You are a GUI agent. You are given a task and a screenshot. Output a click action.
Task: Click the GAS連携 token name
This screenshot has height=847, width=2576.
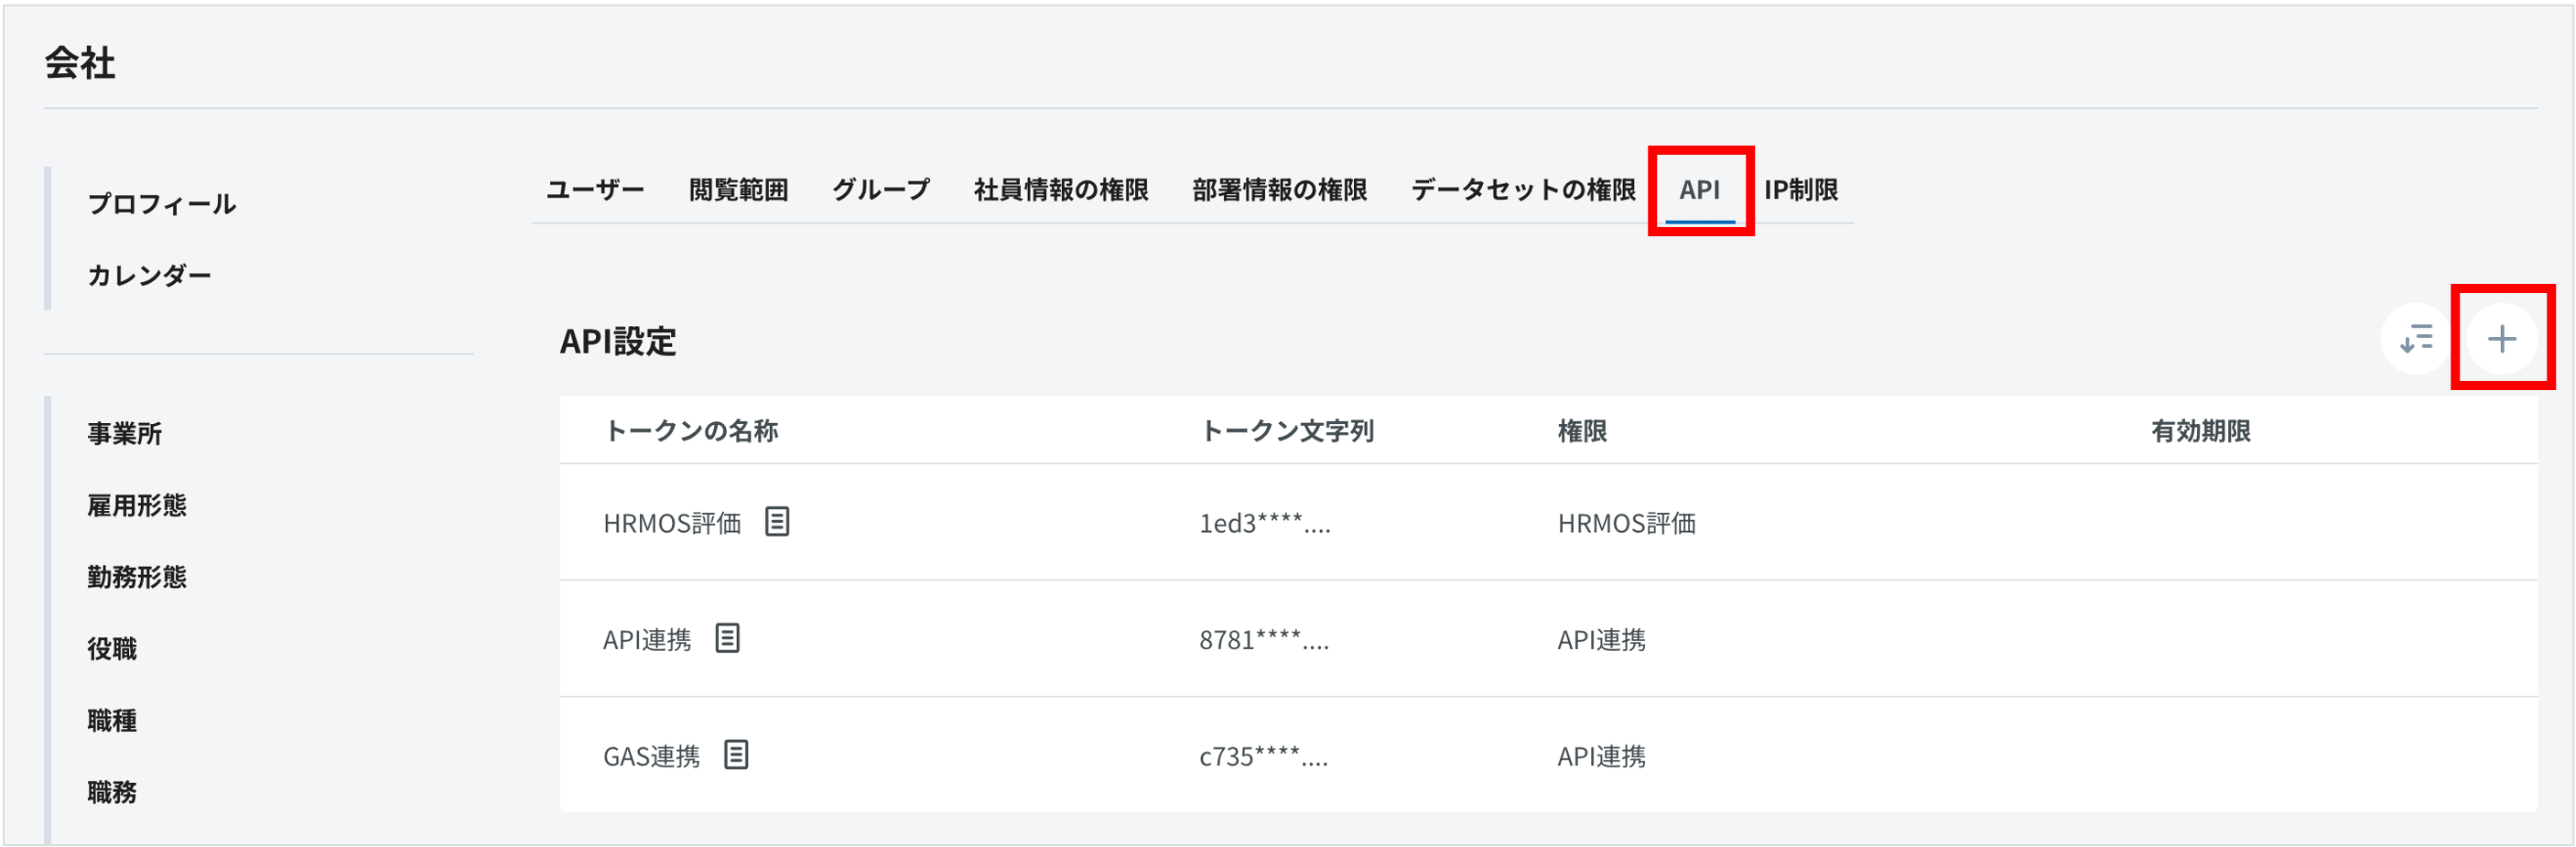[651, 757]
